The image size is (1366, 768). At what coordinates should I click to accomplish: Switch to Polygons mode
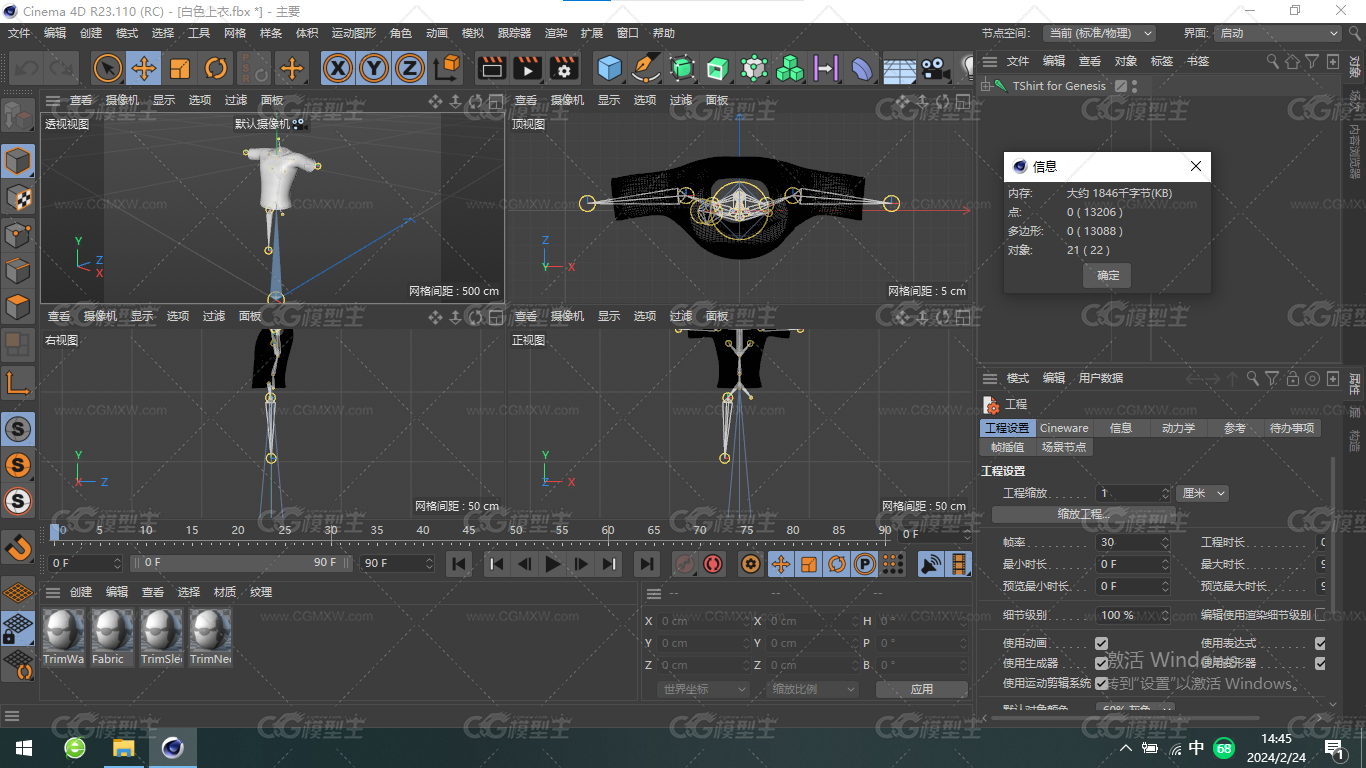click(18, 307)
